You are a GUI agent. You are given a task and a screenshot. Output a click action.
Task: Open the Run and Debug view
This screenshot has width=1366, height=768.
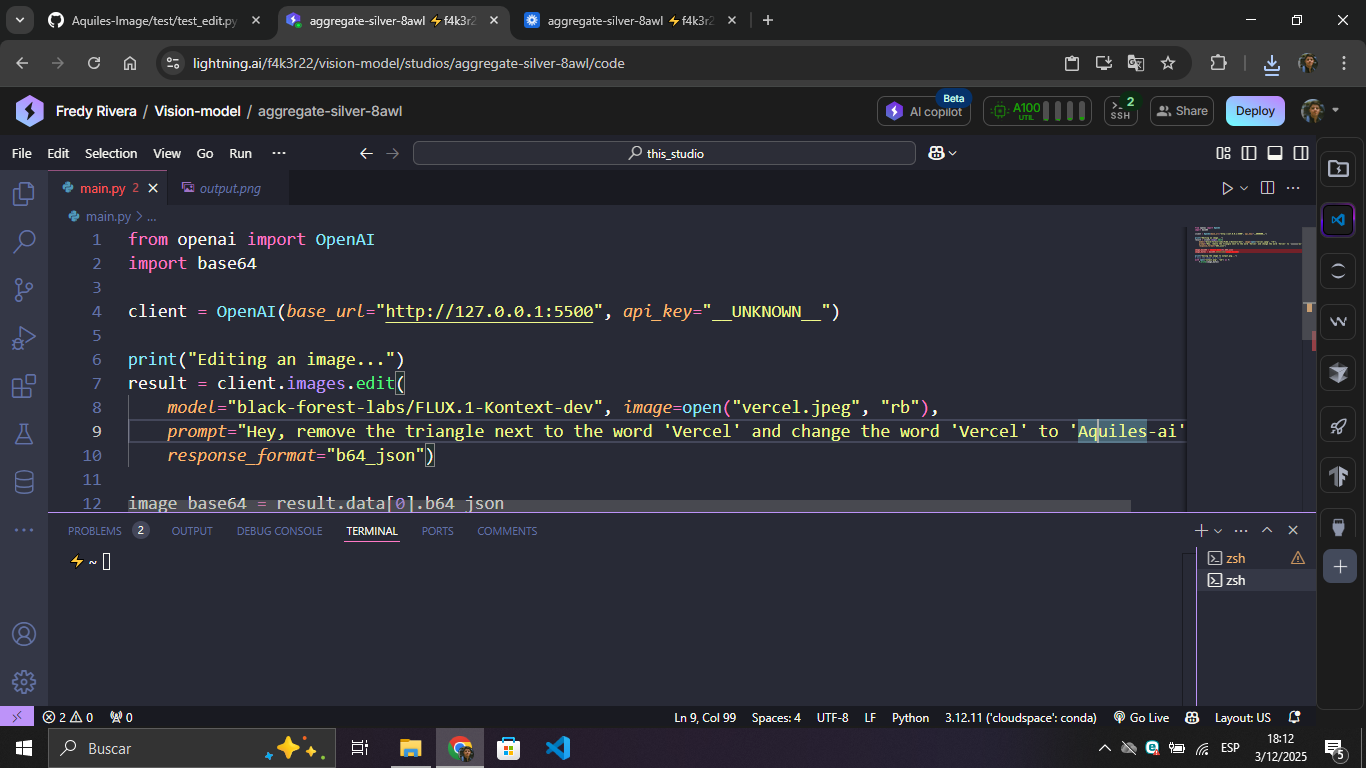pyautogui.click(x=24, y=337)
